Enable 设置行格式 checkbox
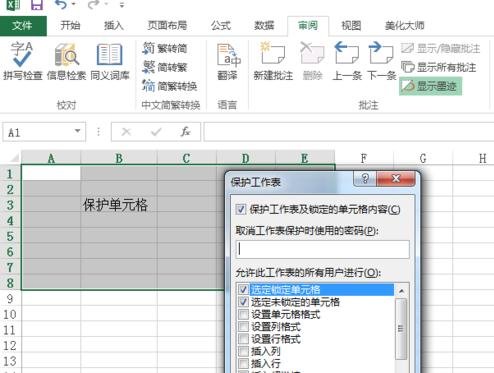The image size is (494, 373). pos(243,339)
